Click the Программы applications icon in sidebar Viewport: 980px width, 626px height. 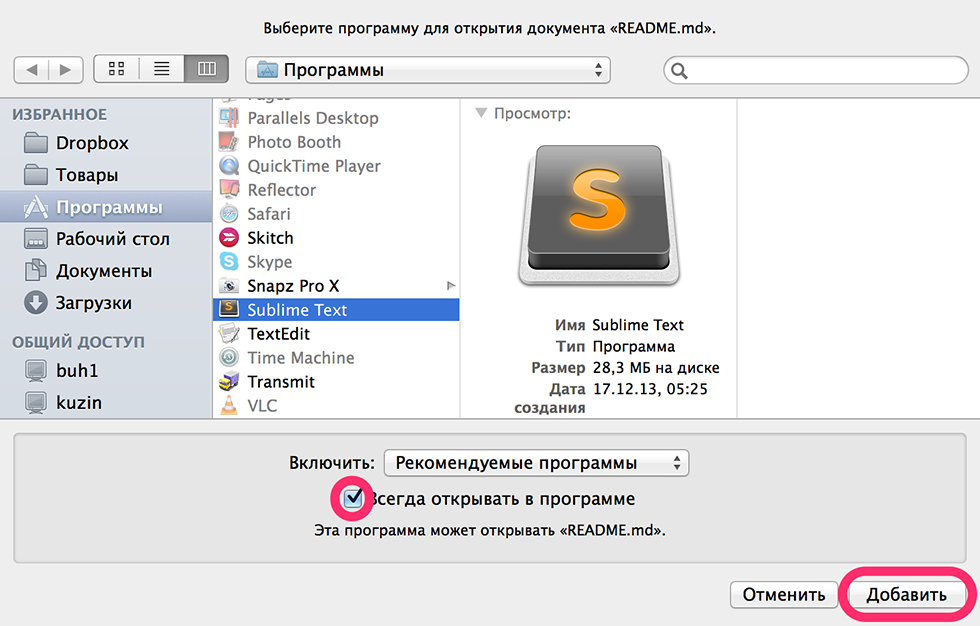[36, 207]
